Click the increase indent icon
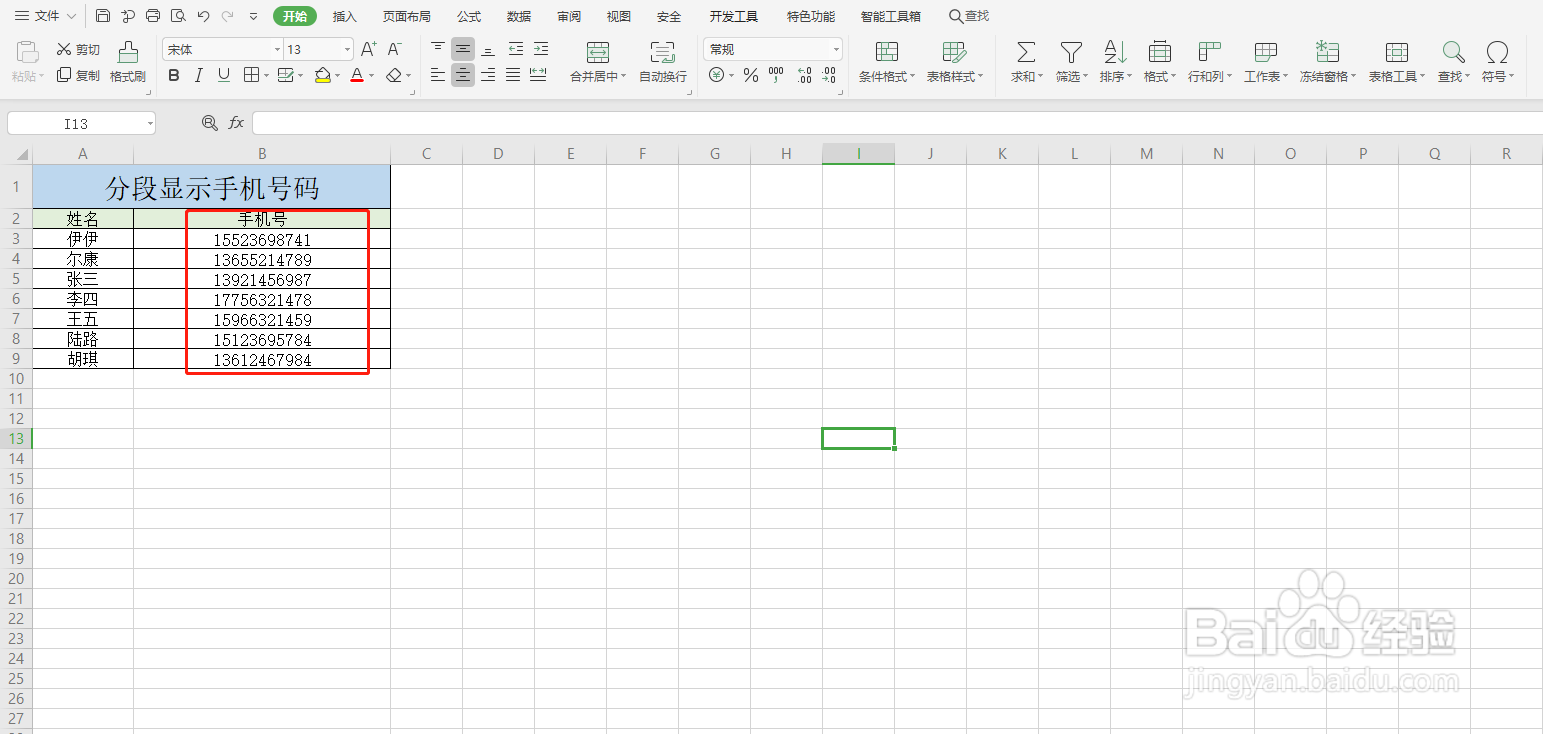This screenshot has width=1543, height=734. pos(540,49)
